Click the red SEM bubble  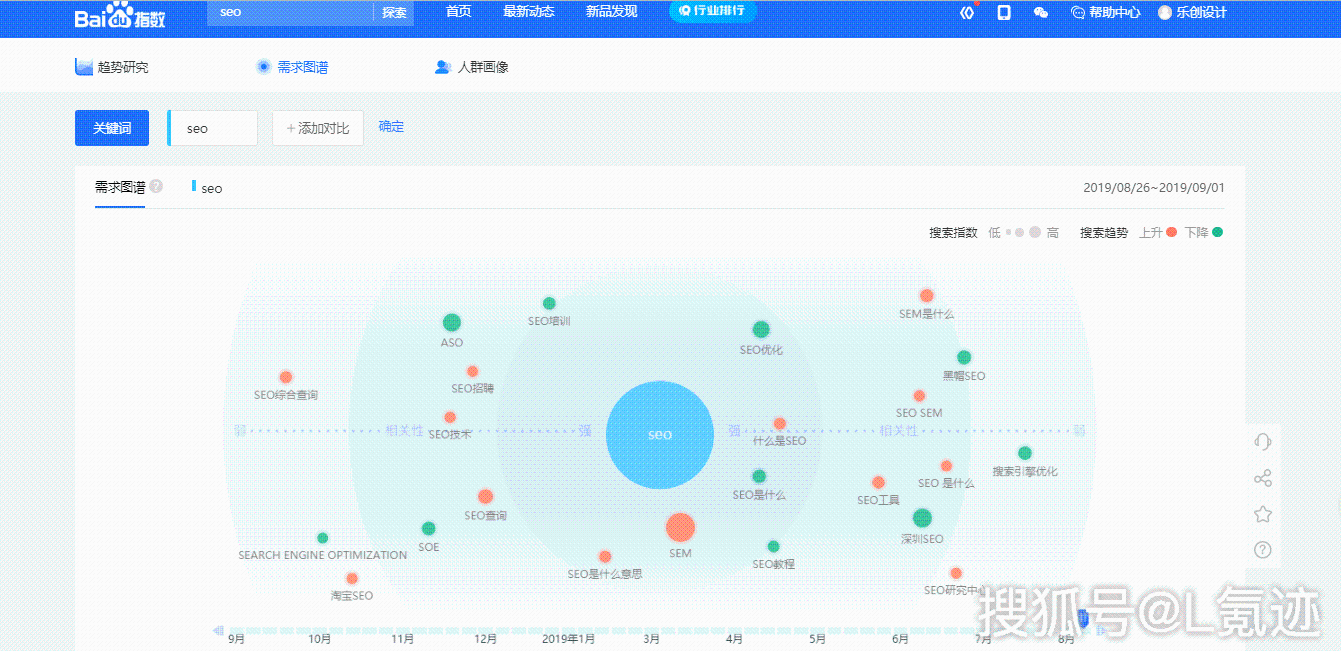[x=680, y=527]
